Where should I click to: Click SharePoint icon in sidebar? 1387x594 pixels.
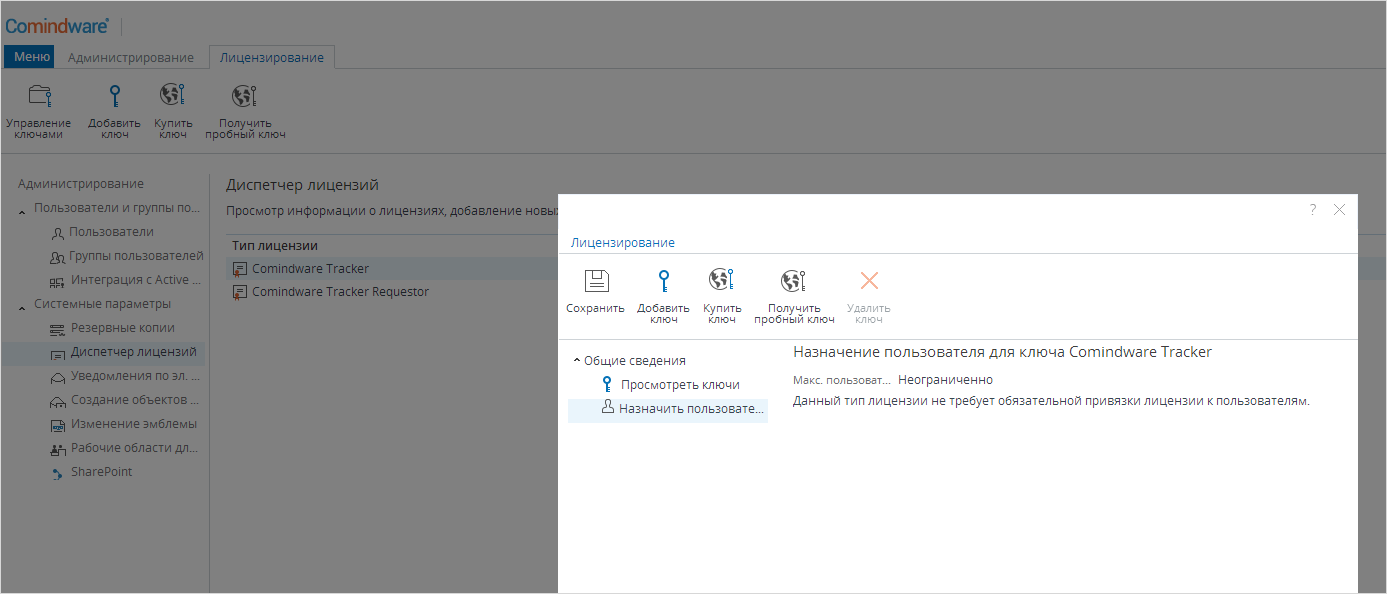[57, 473]
